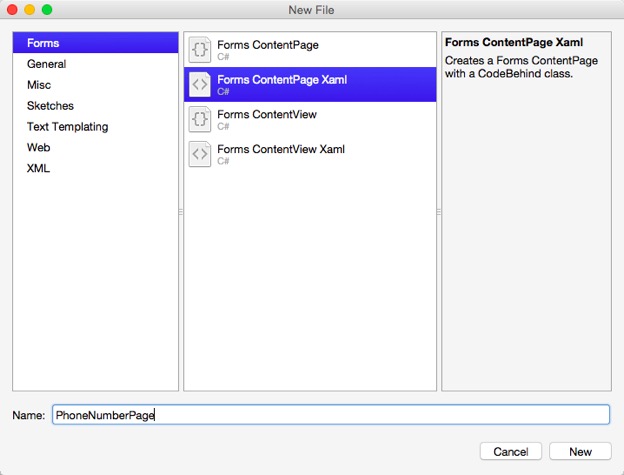Image resolution: width=624 pixels, height=475 pixels.
Task: Click the Forms ContentPage file icon
Action: [x=199, y=50]
